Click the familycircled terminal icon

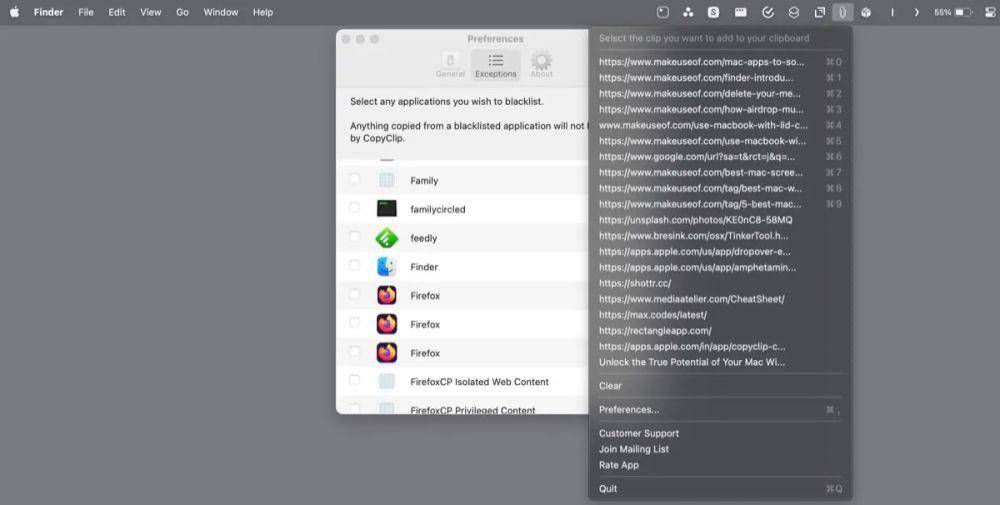click(x=386, y=209)
